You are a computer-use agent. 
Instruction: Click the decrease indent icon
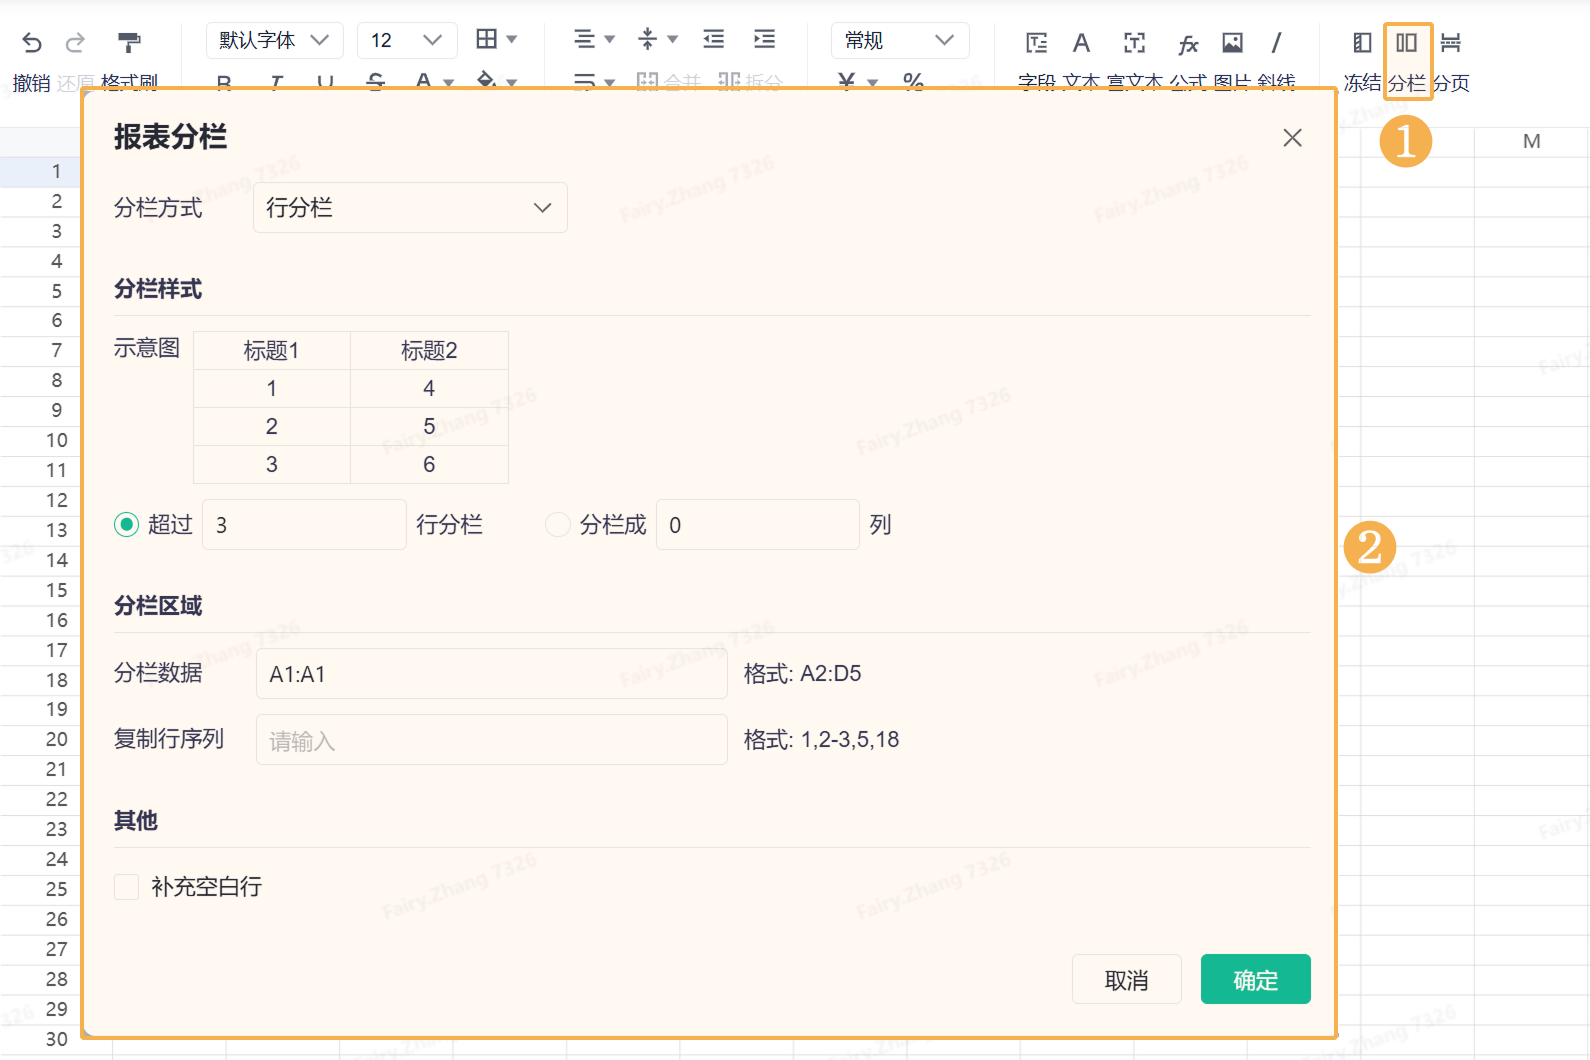(713, 39)
